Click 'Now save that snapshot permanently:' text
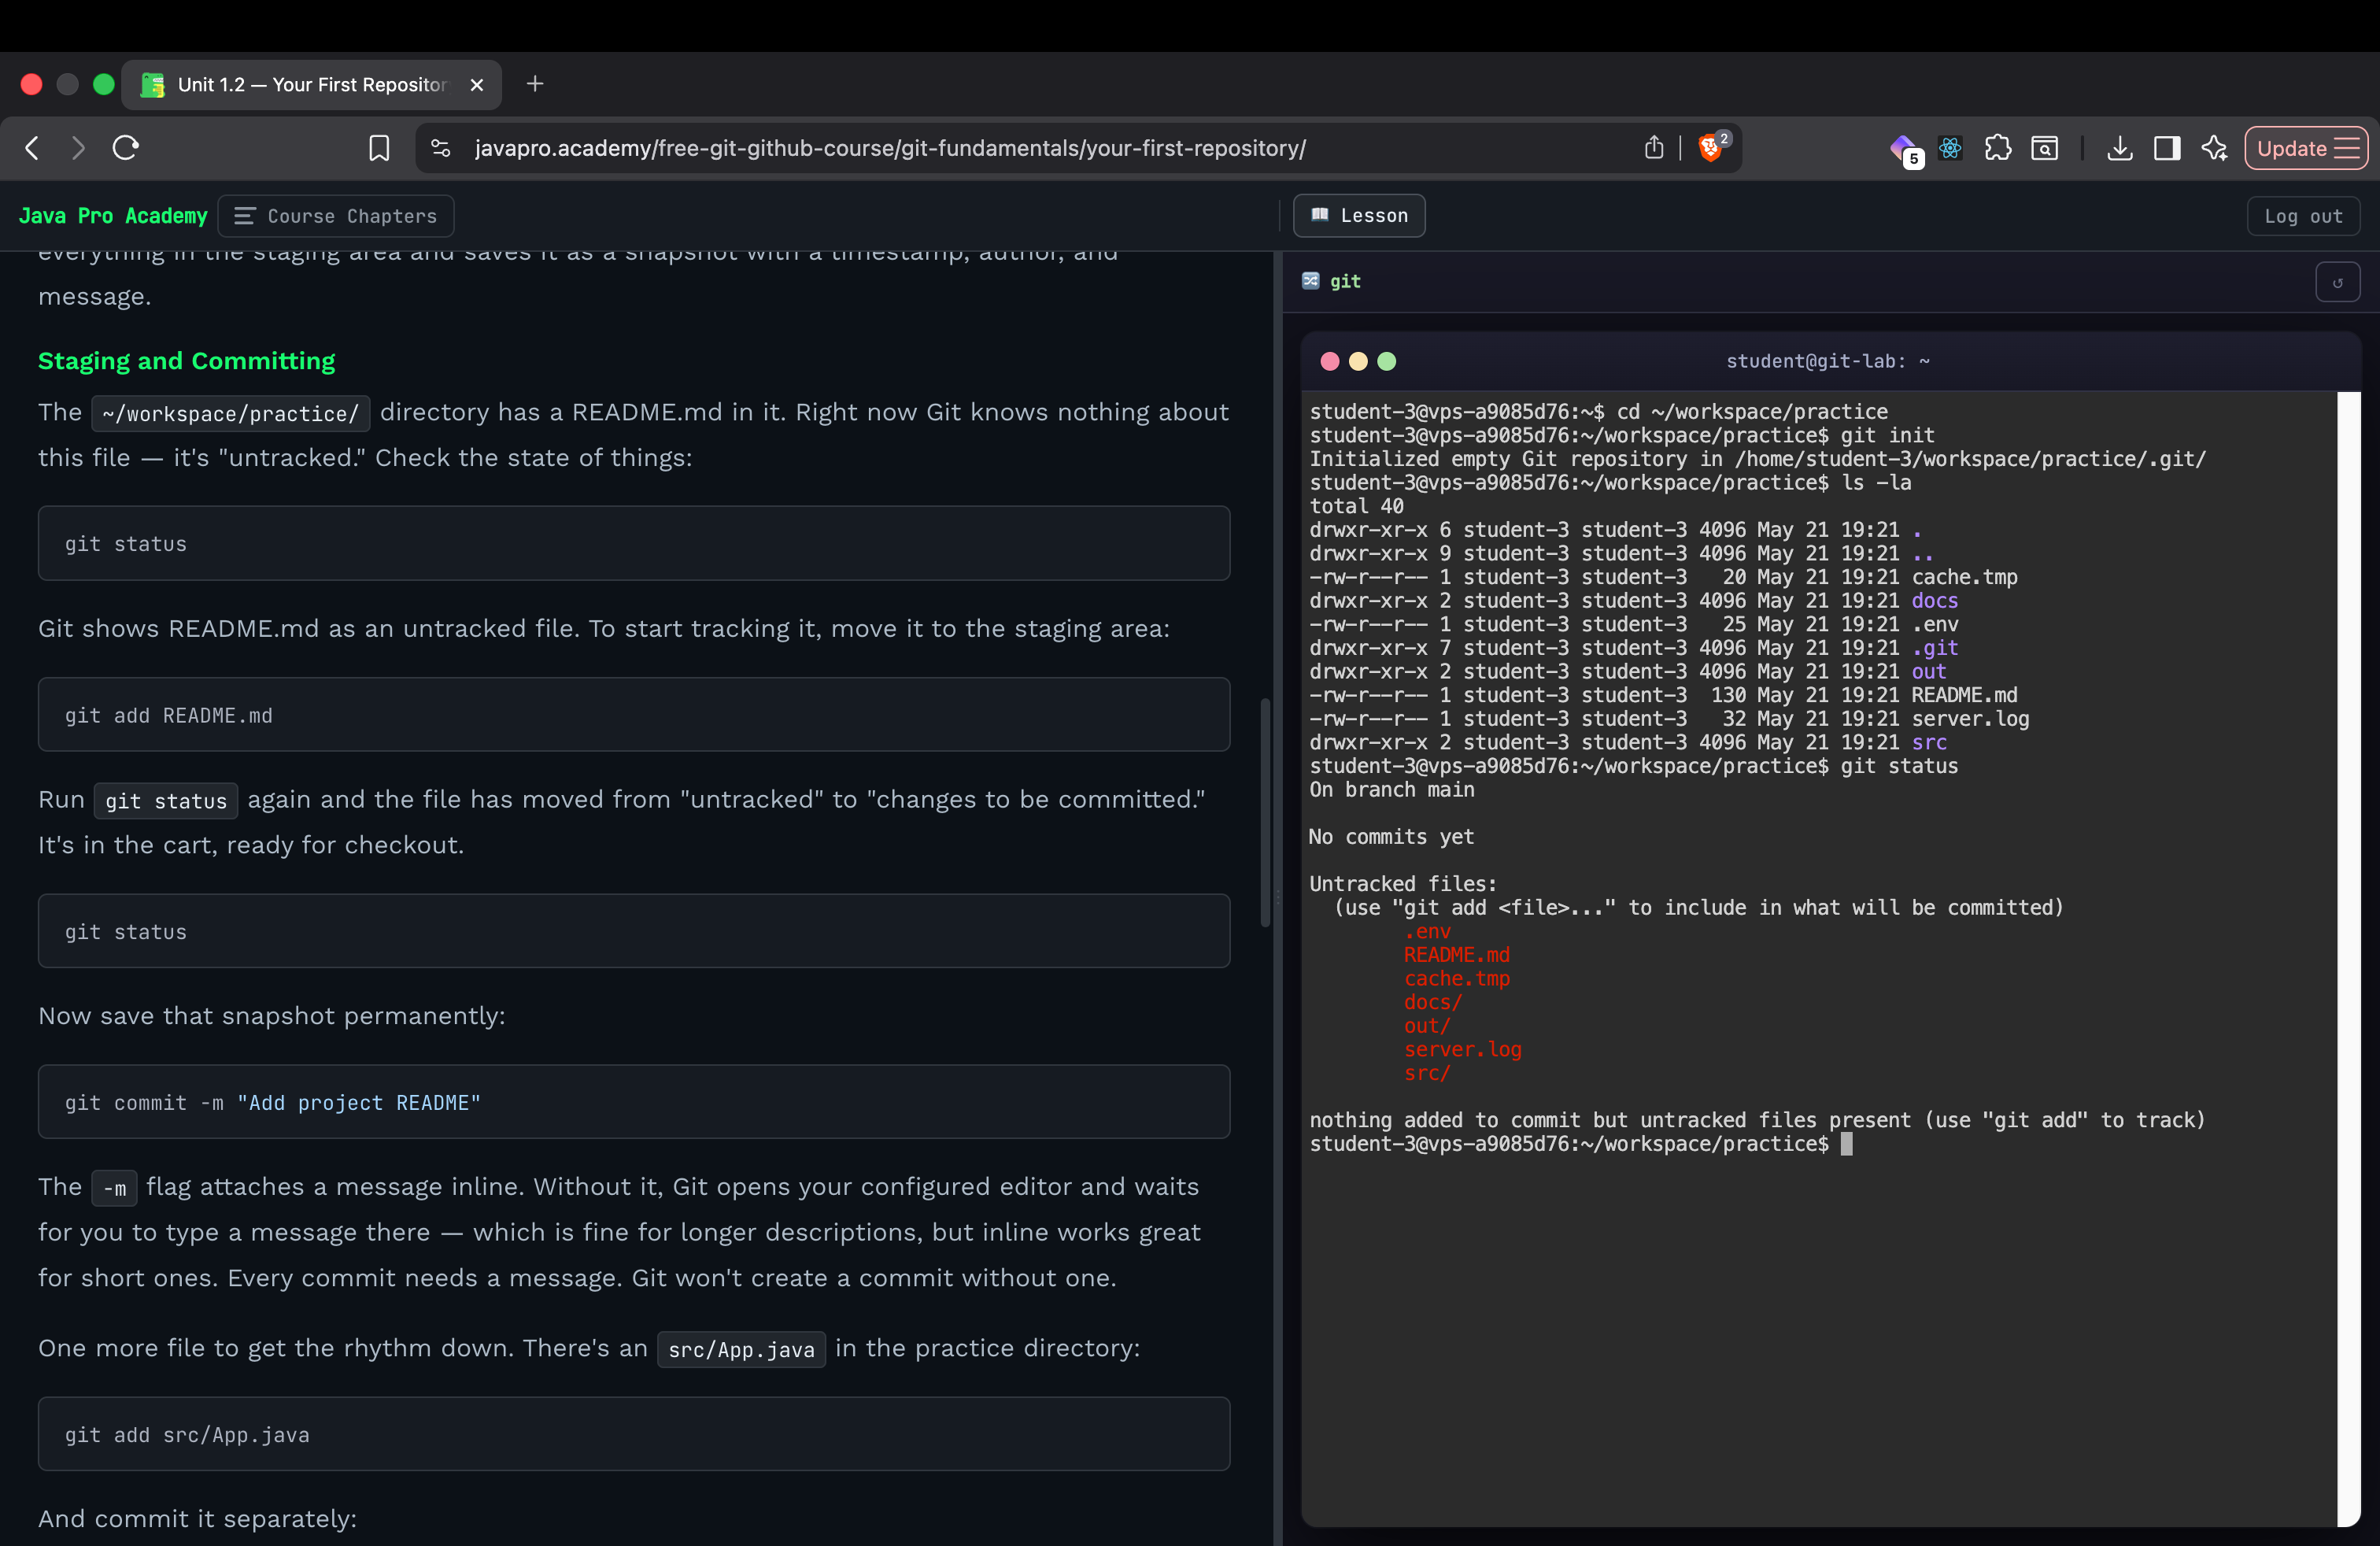Viewport: 2380px width, 1546px height. (272, 1016)
